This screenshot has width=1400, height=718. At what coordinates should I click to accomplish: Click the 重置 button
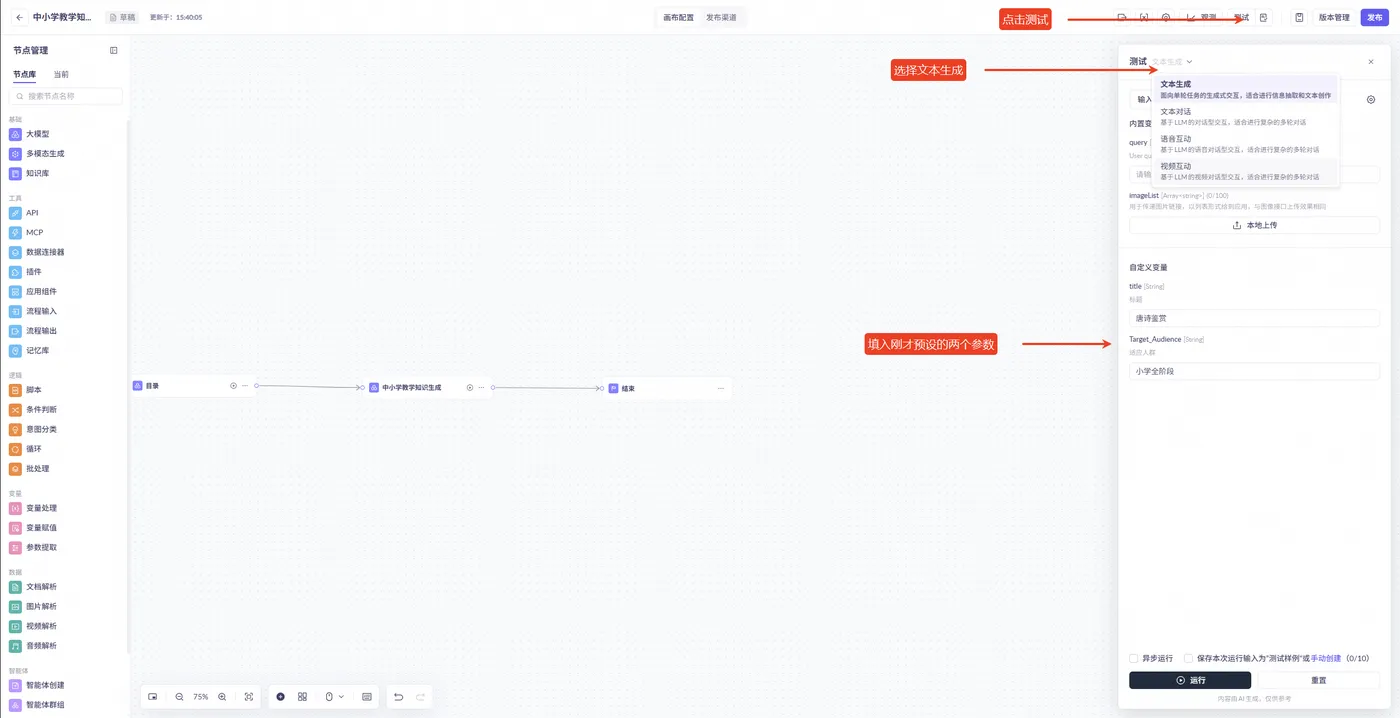[x=1319, y=680]
